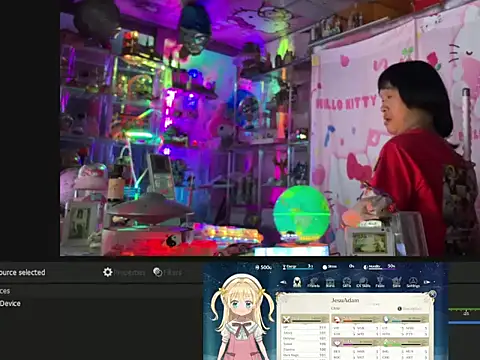The image size is (480, 360).
Task: Click the Energy bar in the top status
Action: (x=298, y=267)
